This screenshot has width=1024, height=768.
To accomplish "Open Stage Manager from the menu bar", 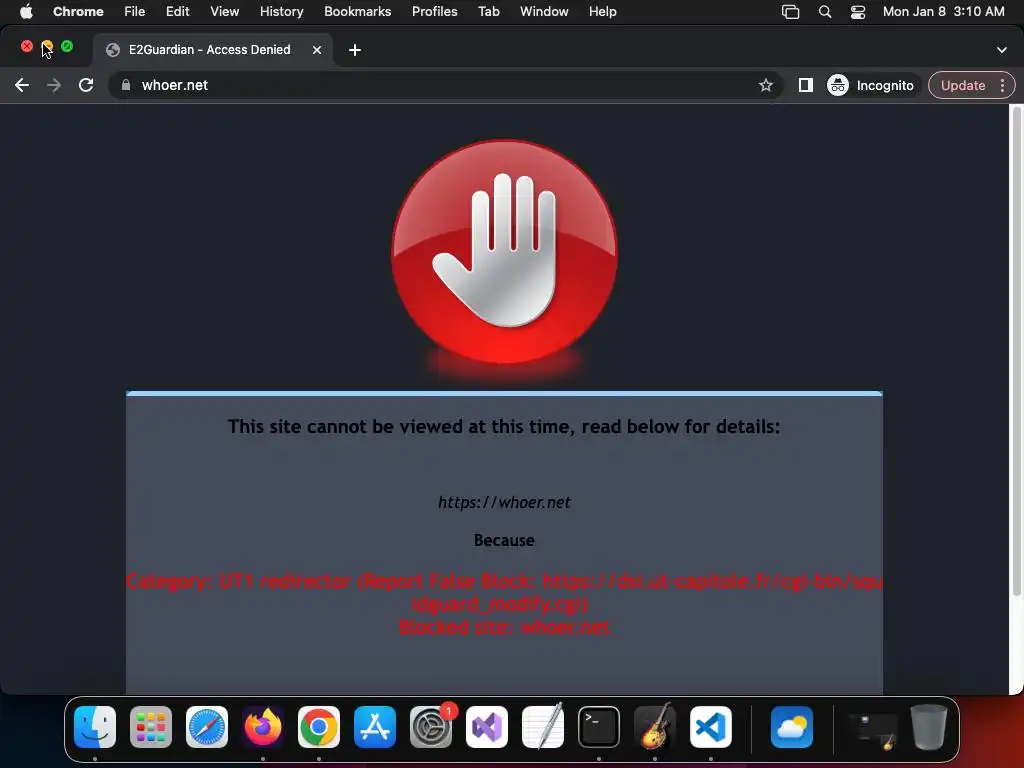I will (790, 12).
